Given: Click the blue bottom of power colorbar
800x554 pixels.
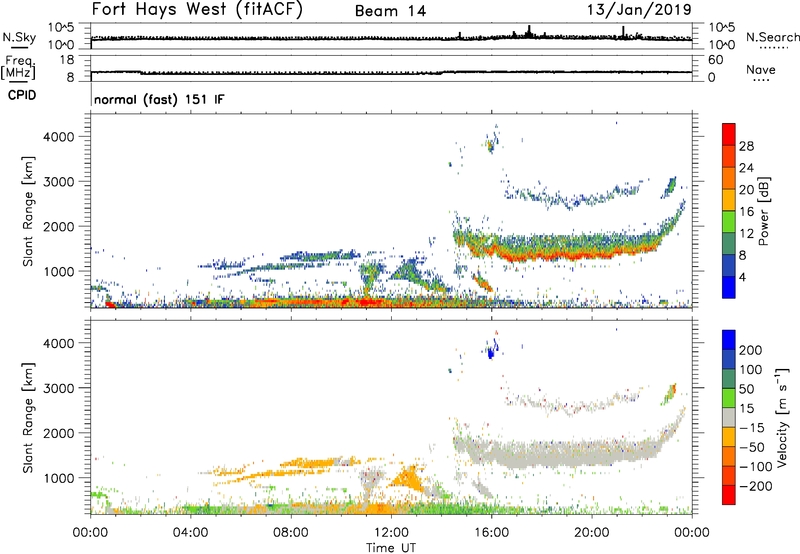Looking at the screenshot, I should [x=729, y=287].
